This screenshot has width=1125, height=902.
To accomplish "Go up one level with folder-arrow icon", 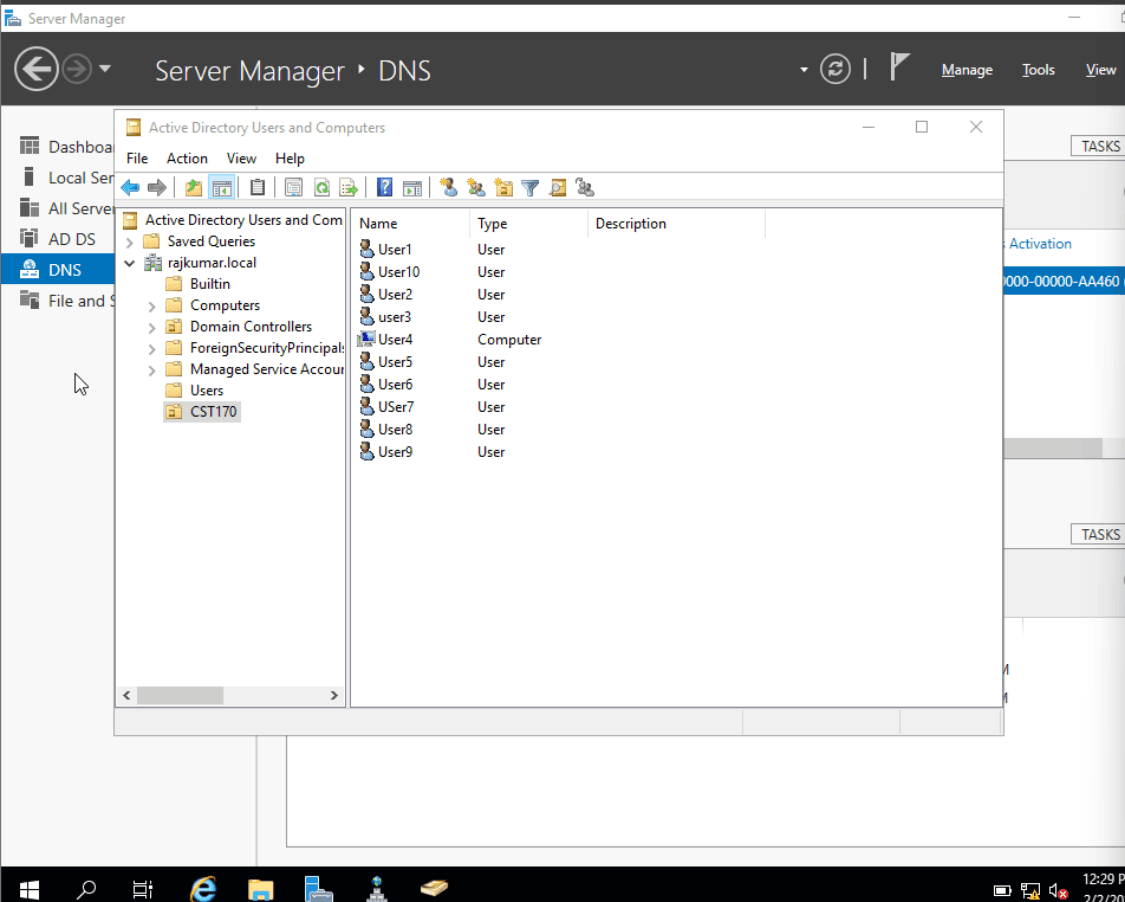I will click(x=194, y=188).
